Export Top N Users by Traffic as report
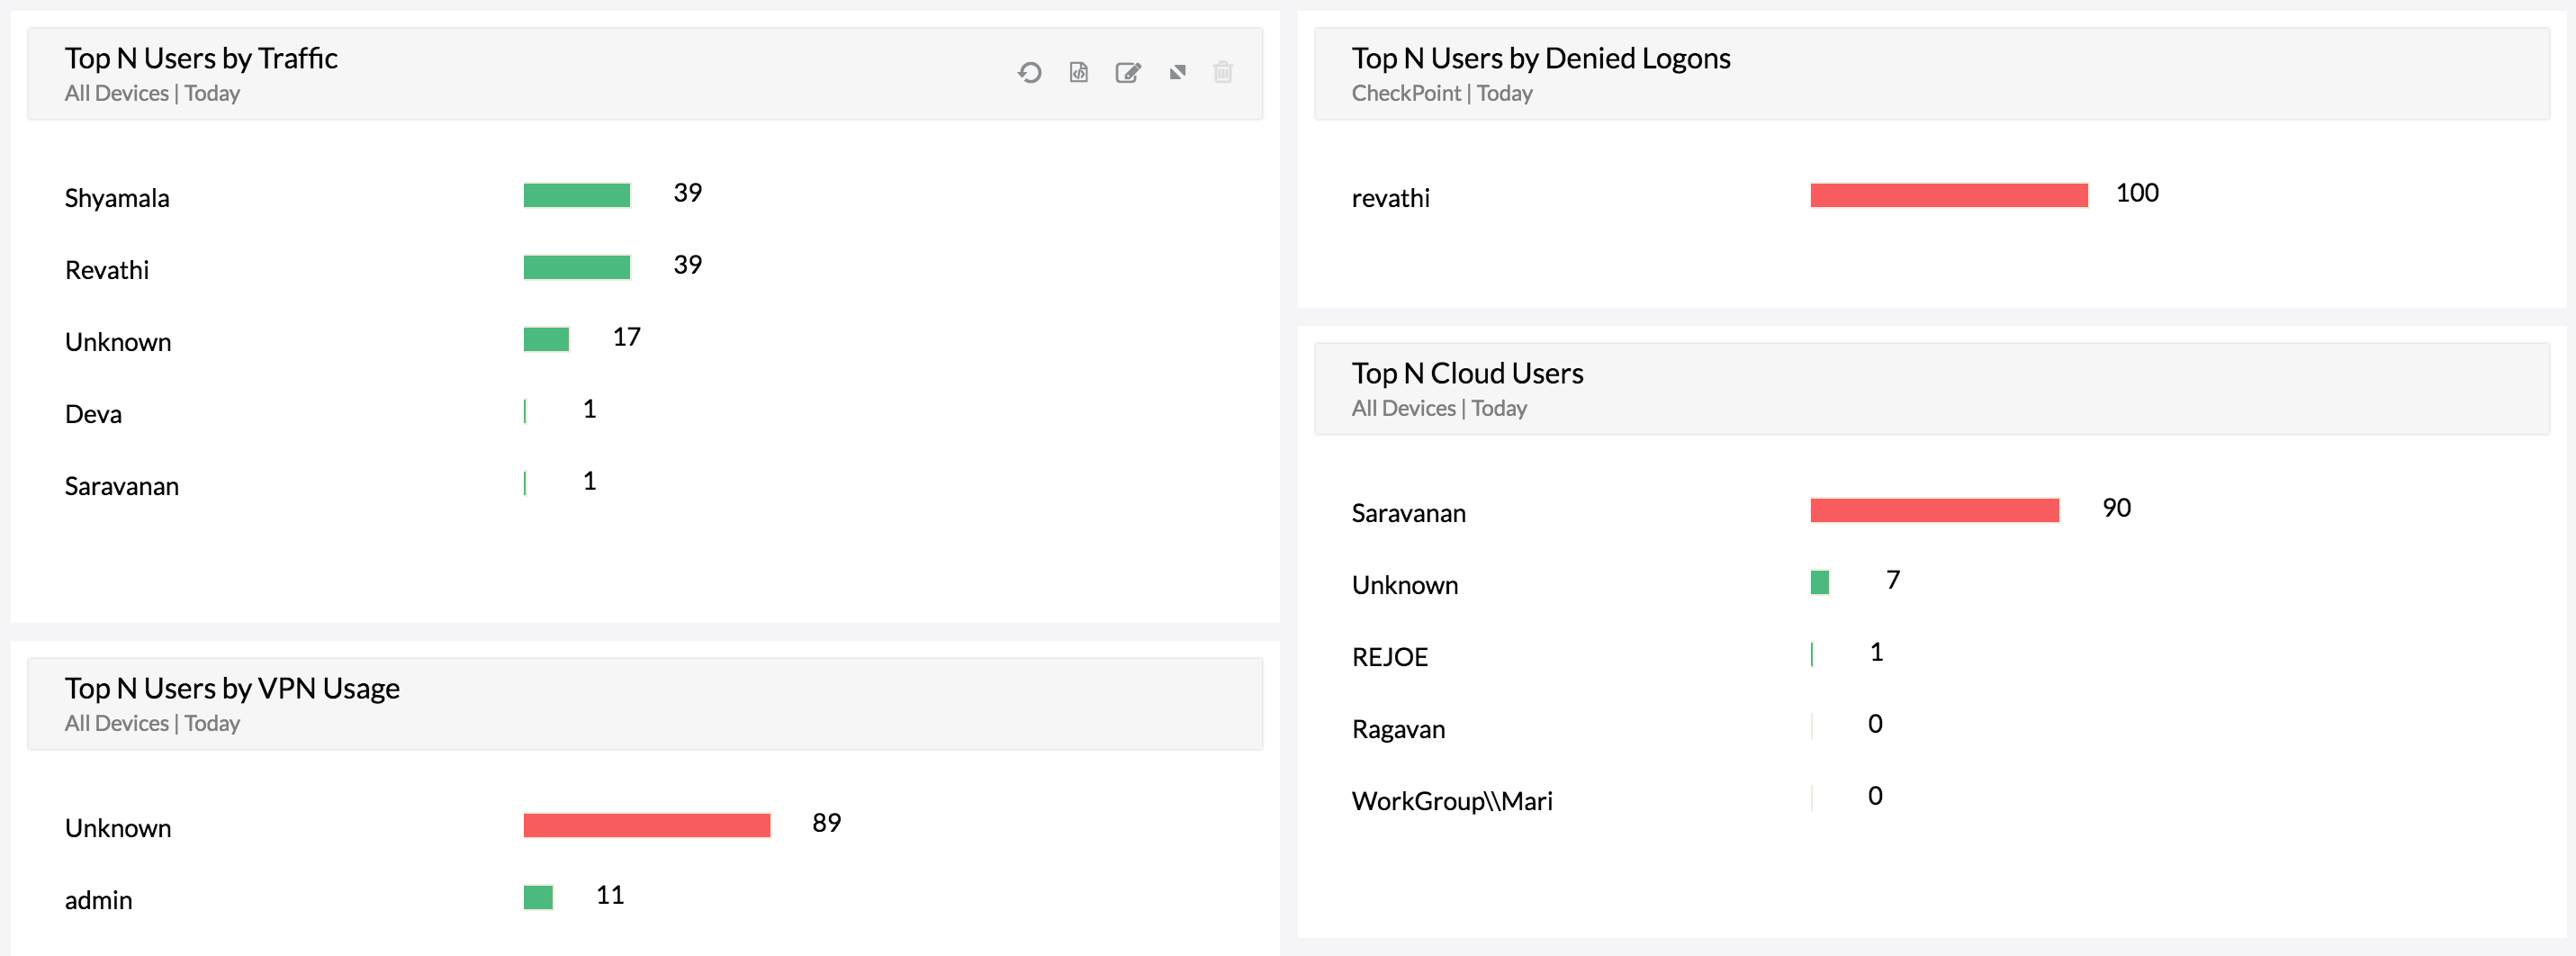 click(1078, 72)
